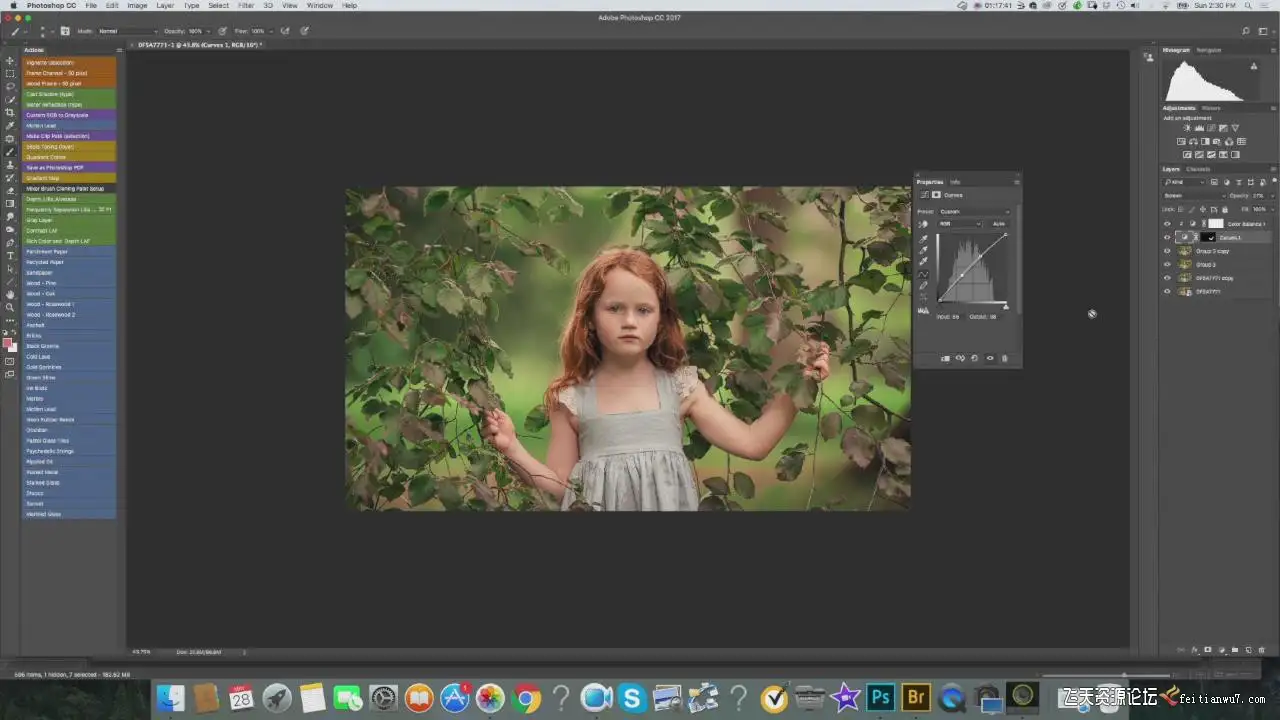Open the RGB channel dropdown in Curves

click(959, 224)
